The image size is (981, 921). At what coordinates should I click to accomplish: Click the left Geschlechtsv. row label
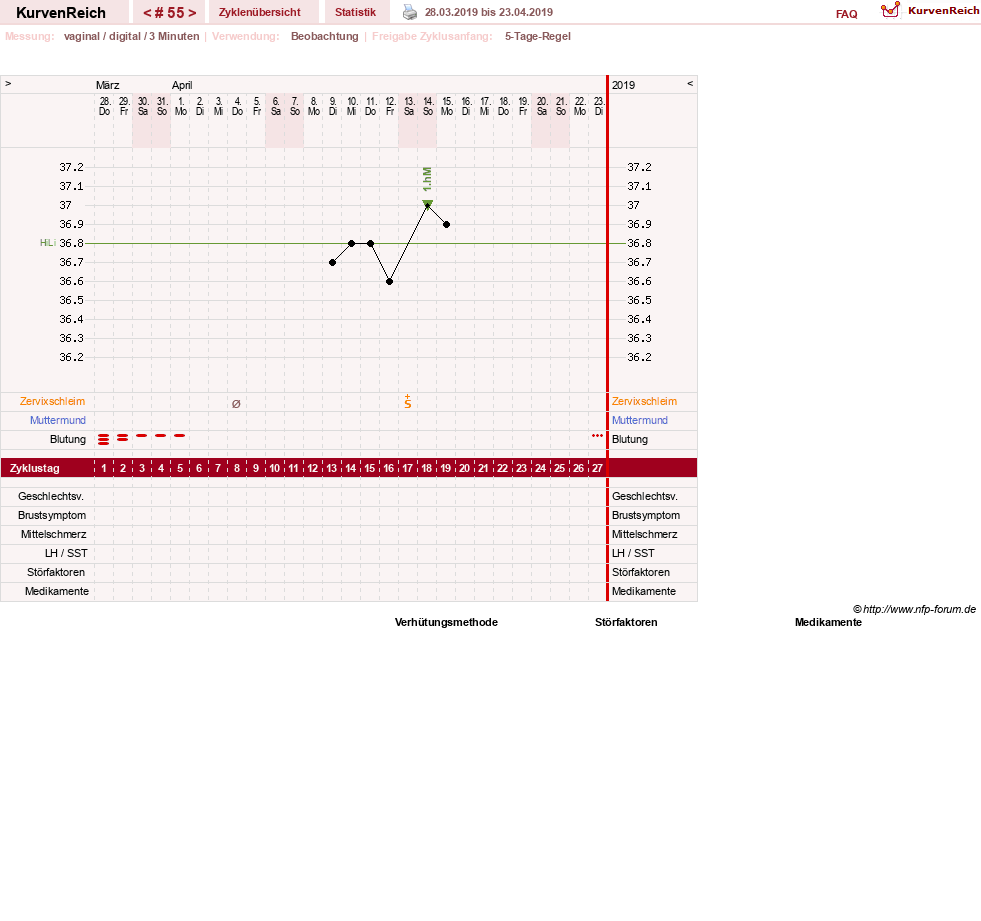coord(51,496)
